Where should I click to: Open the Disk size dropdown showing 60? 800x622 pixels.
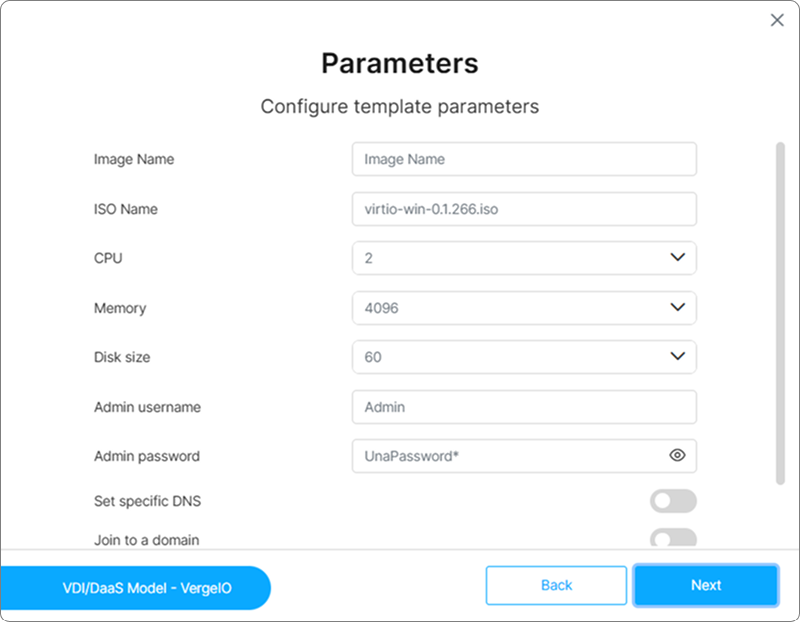click(x=510, y=357)
